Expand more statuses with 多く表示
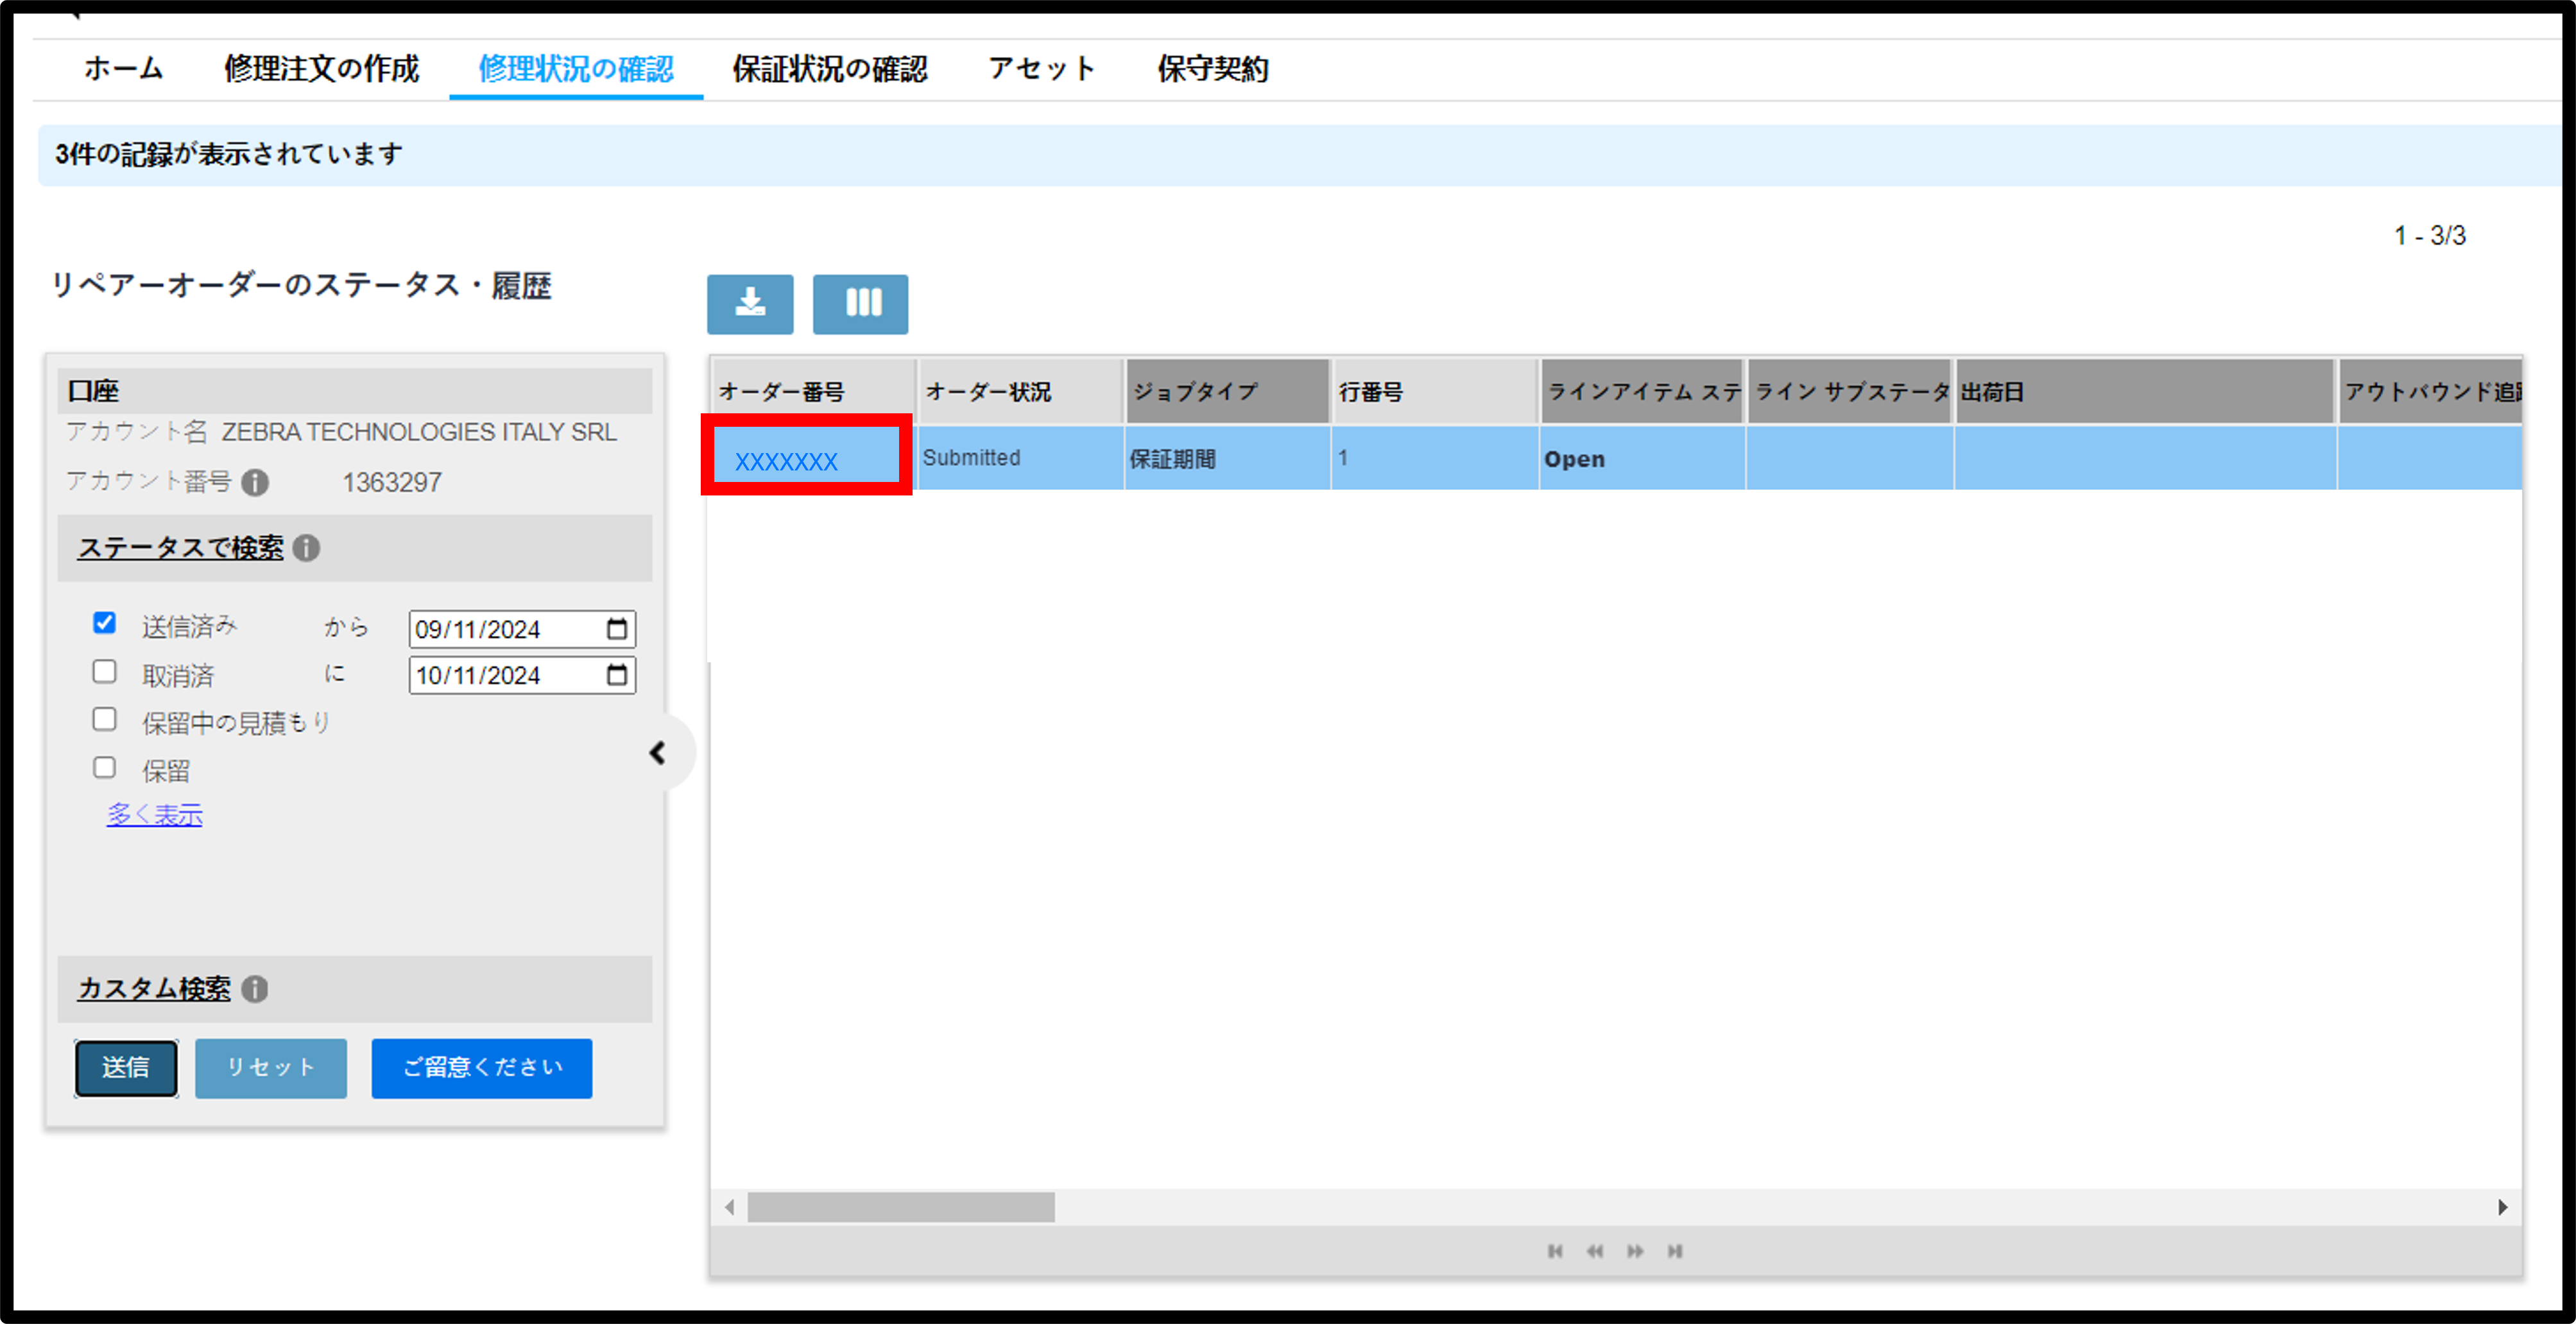The image size is (2576, 1324). (x=155, y=815)
